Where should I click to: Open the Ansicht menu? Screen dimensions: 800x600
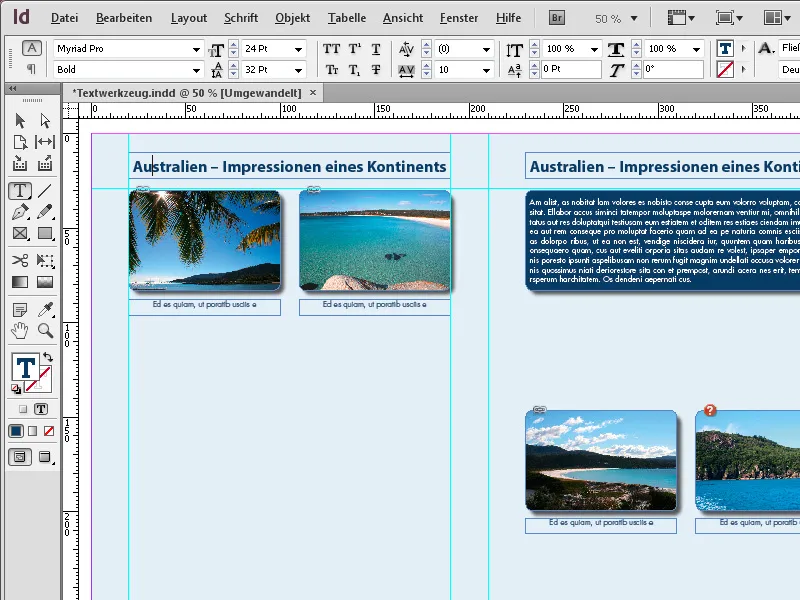[x=403, y=18]
